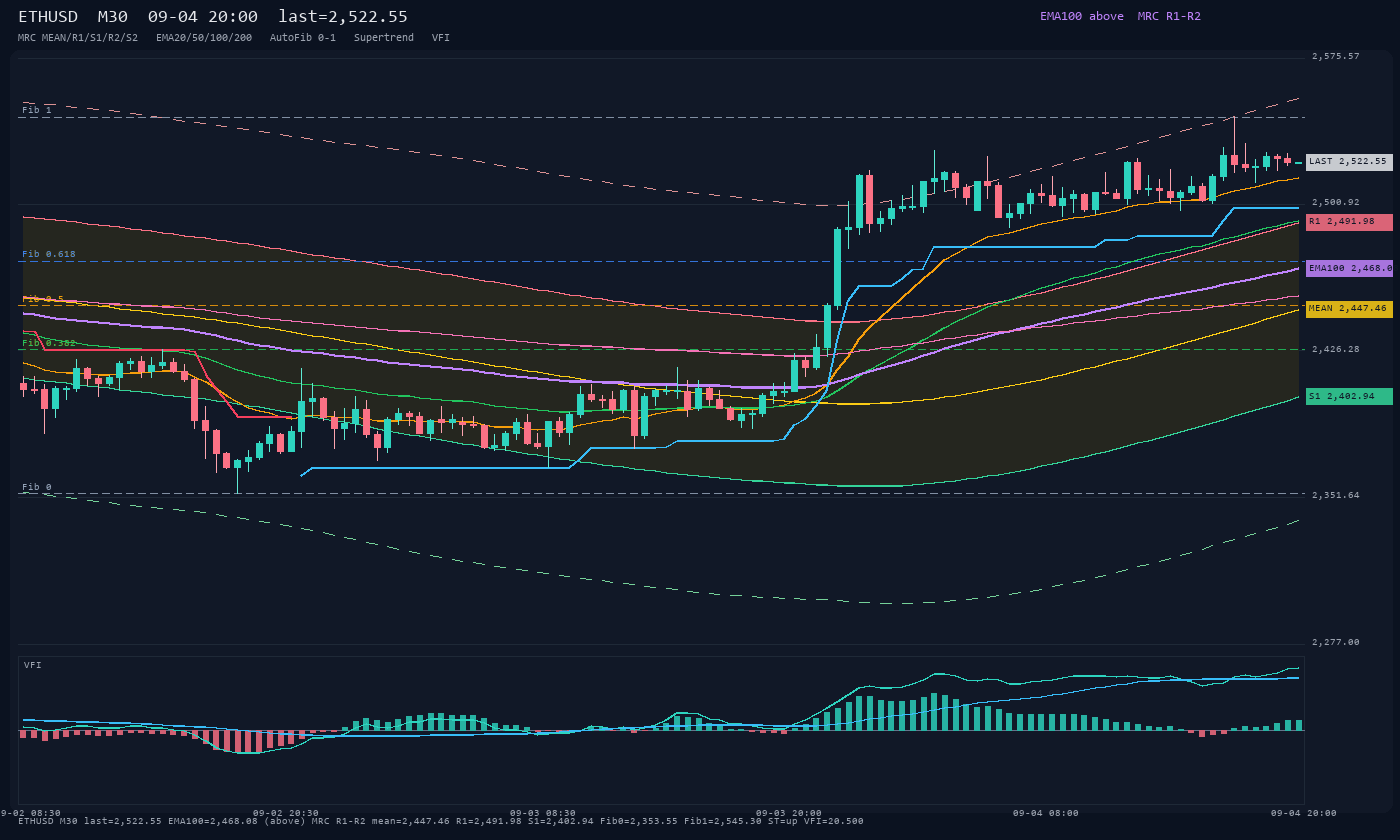Select the "MRC R1-R2" status text
The width and height of the screenshot is (1400, 840).
[1169, 16]
